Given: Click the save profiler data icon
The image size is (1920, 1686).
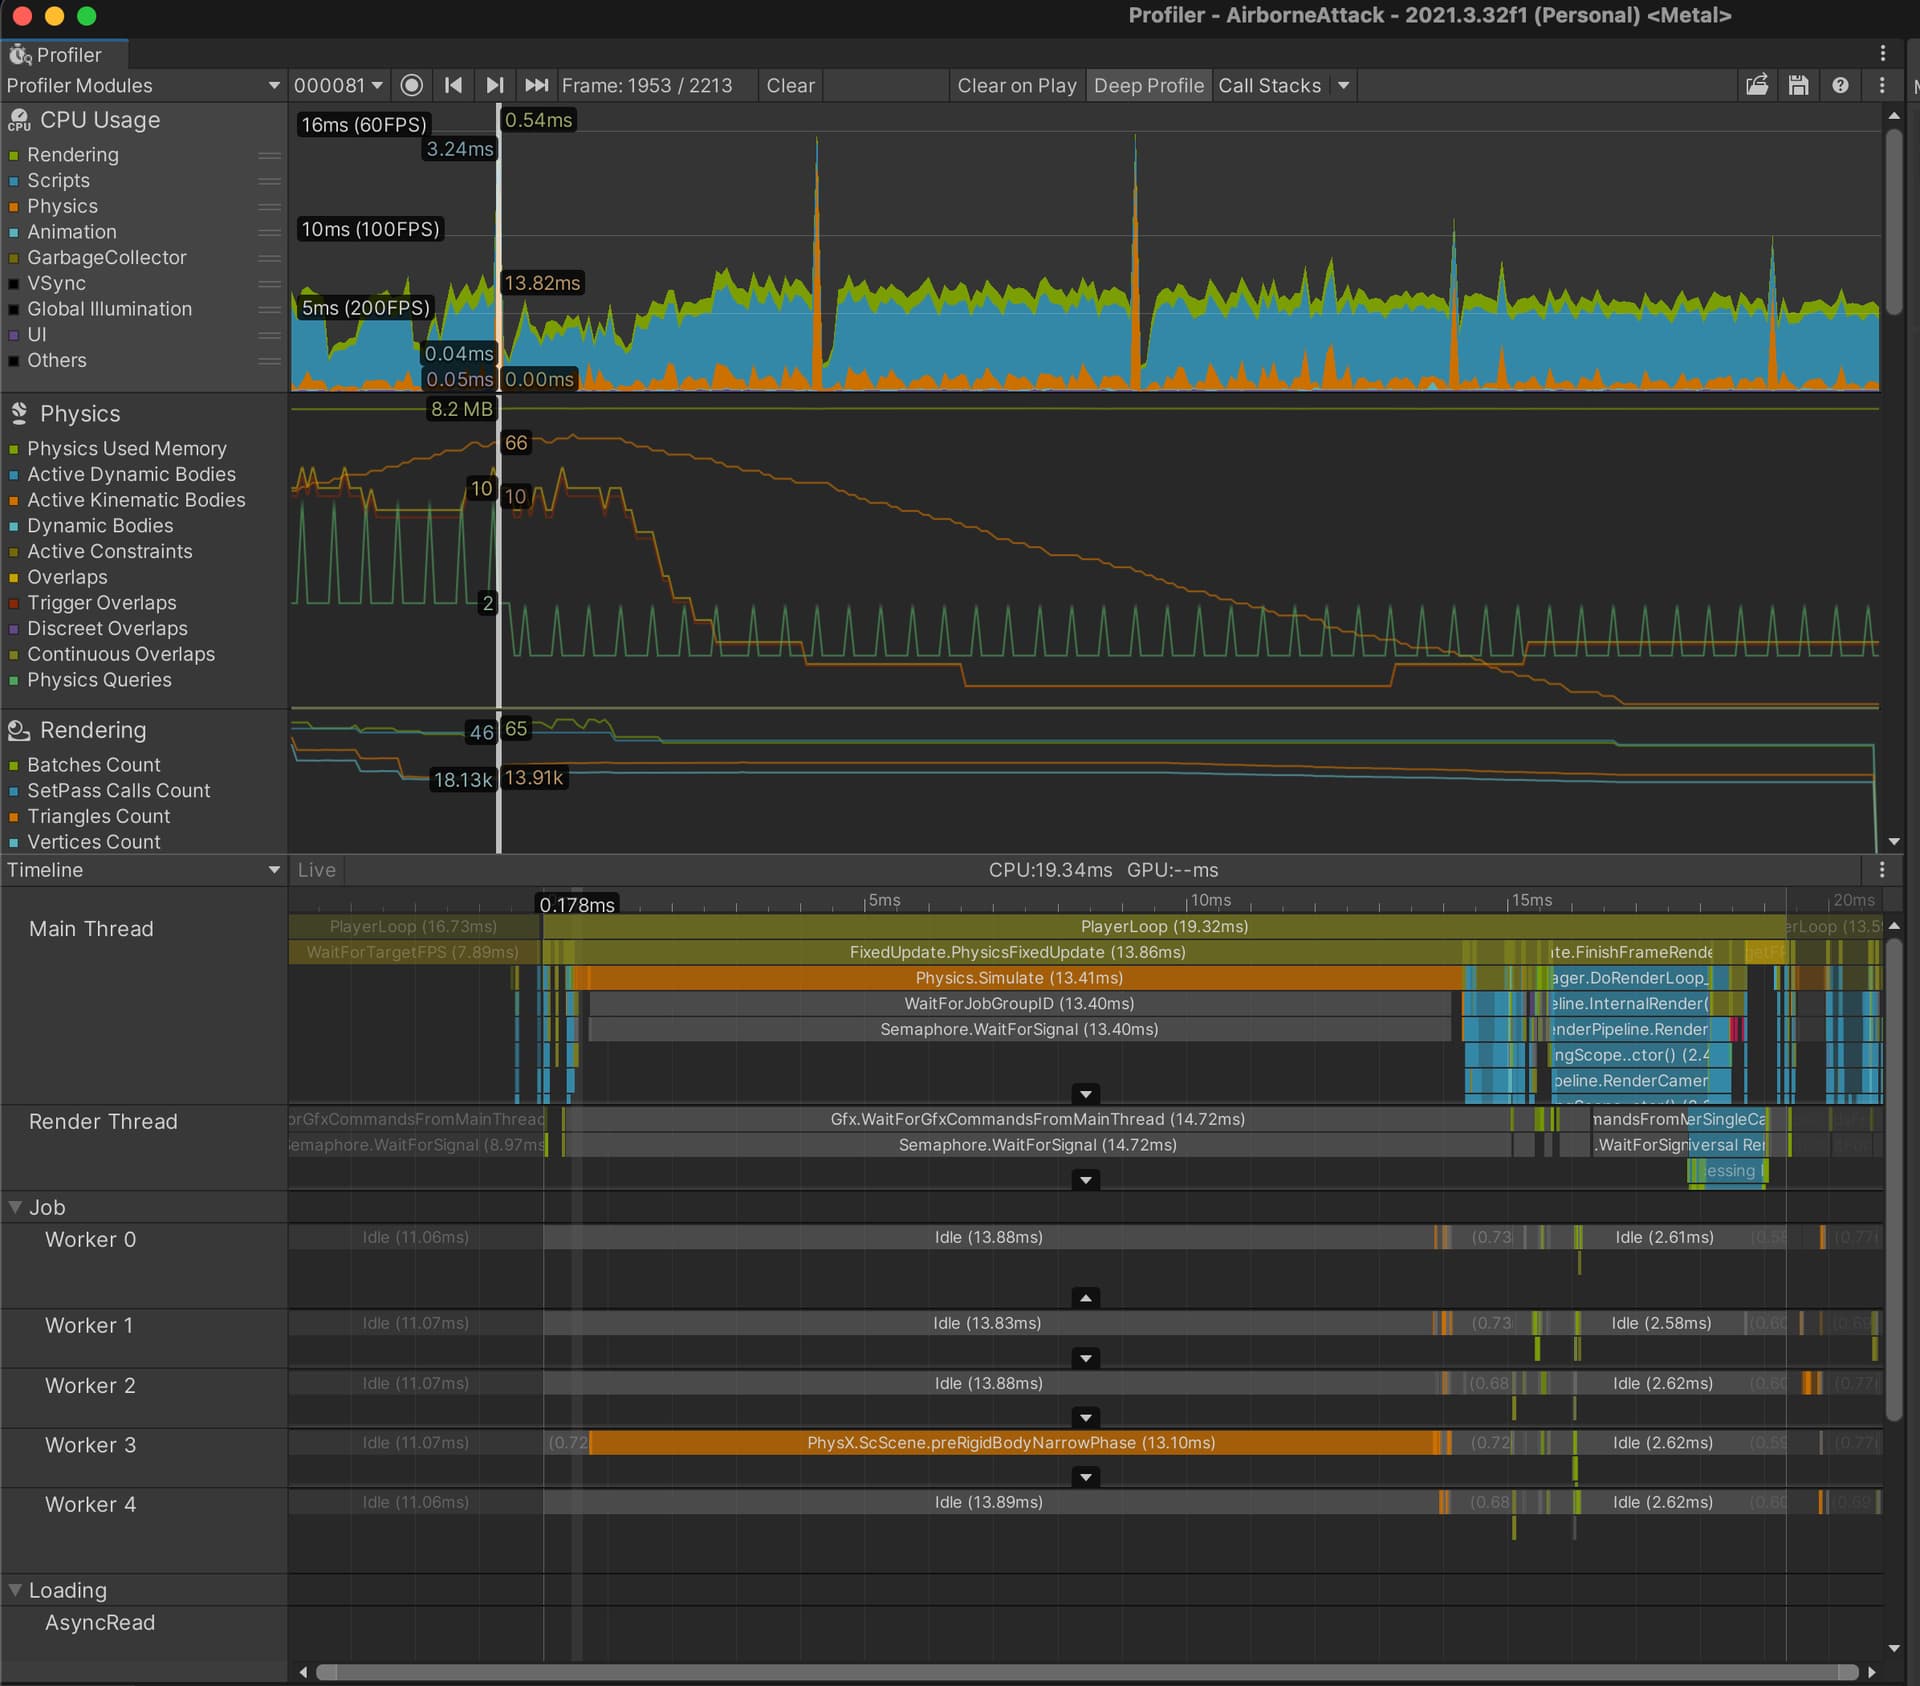Looking at the screenshot, I should pos(1798,85).
